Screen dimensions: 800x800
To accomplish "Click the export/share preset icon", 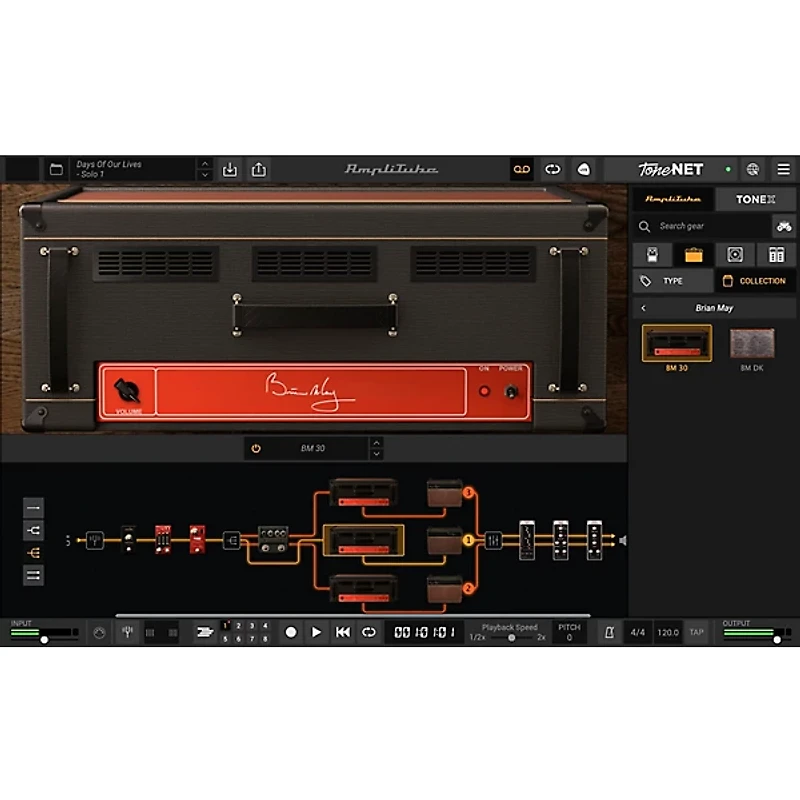I will tap(259, 169).
